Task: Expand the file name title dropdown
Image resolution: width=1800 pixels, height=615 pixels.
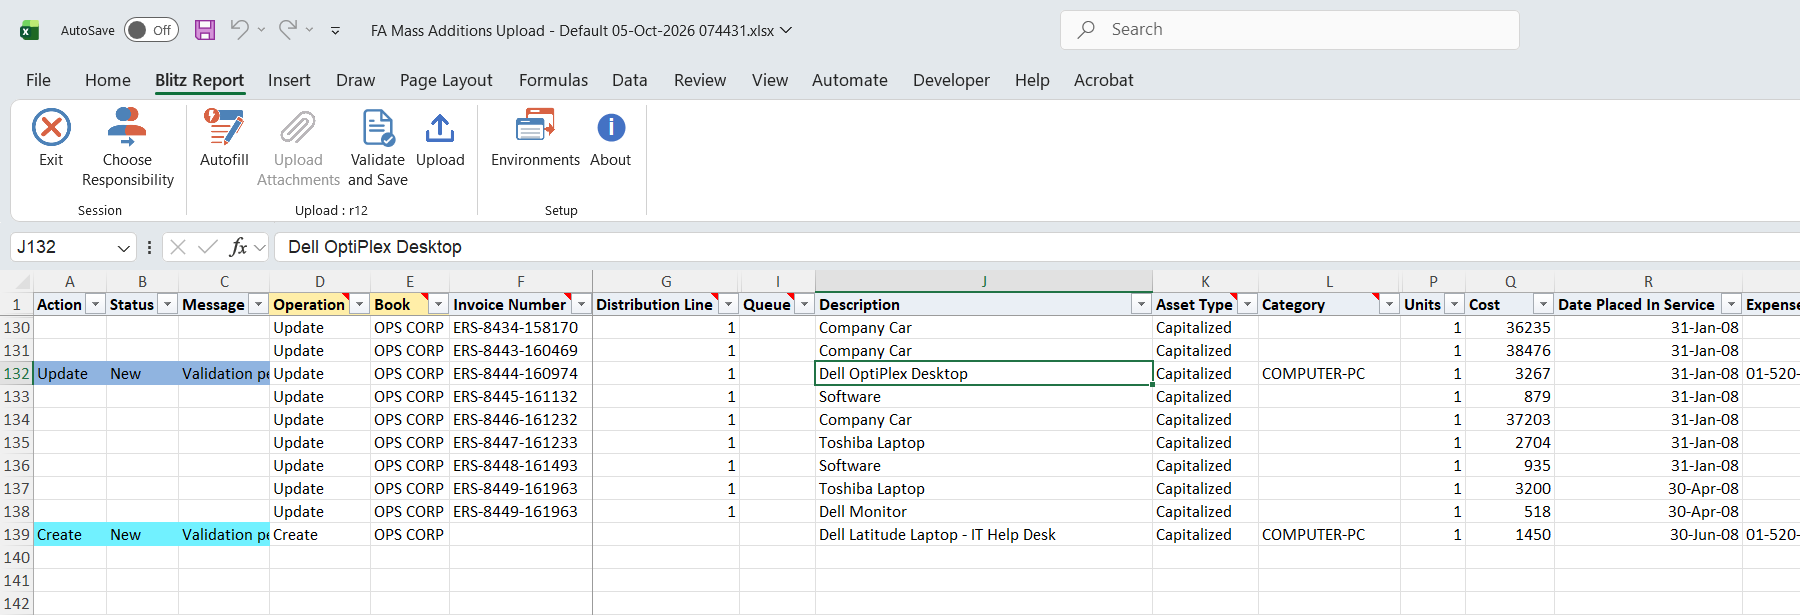Action: tap(786, 31)
